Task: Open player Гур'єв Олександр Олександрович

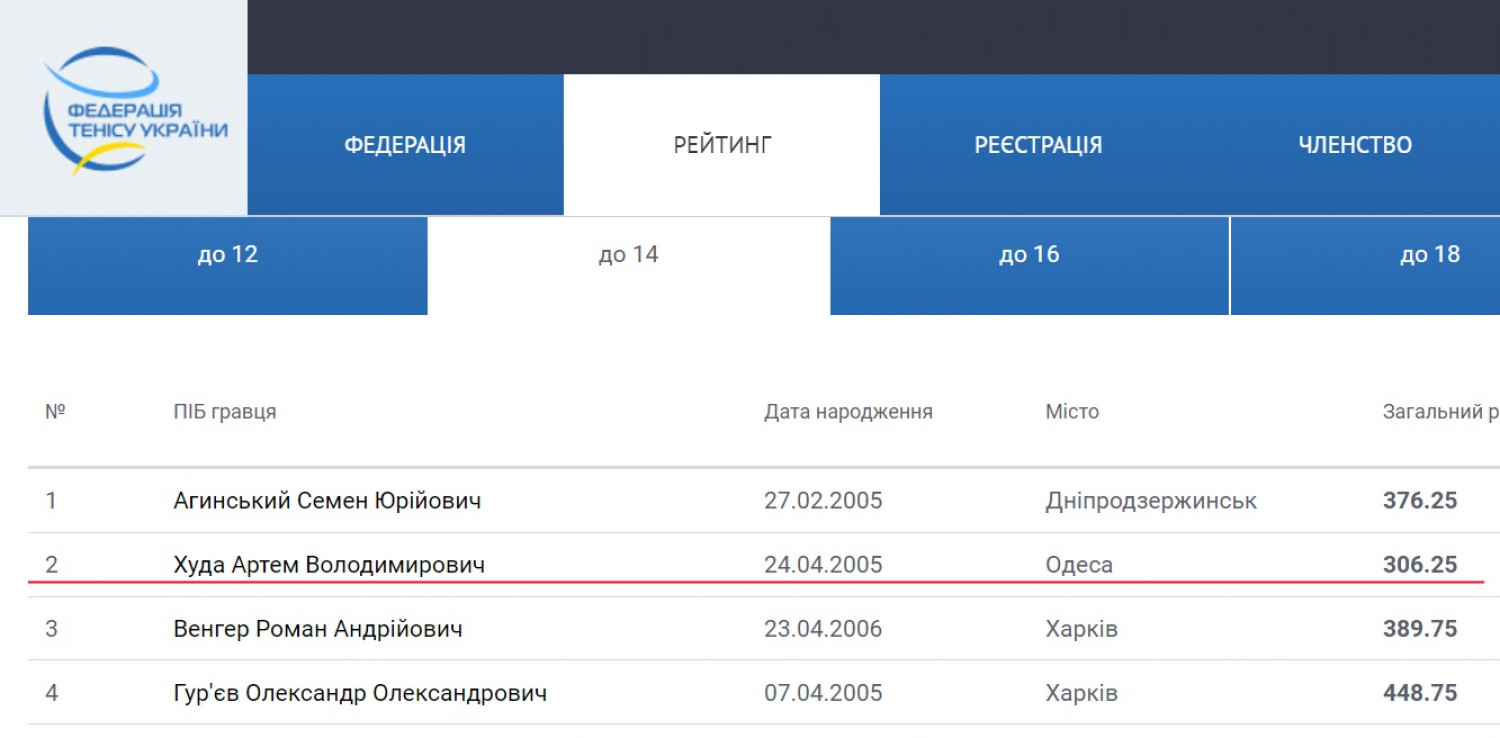Action: (x=360, y=693)
